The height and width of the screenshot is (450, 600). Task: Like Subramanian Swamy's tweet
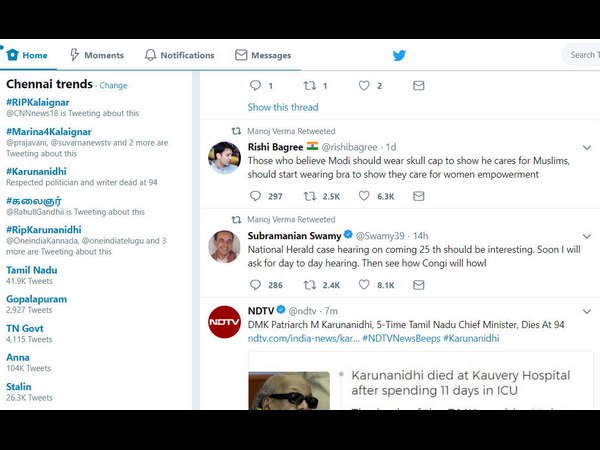coord(364,285)
